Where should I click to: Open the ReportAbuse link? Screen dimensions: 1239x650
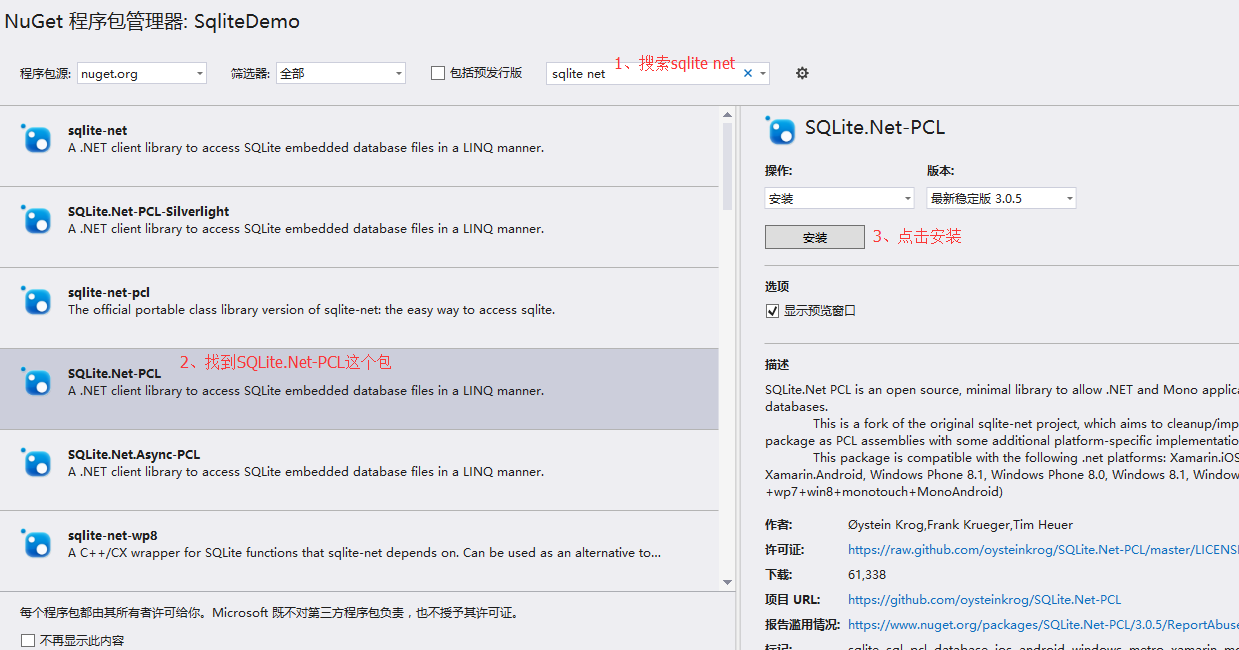(x=1043, y=624)
